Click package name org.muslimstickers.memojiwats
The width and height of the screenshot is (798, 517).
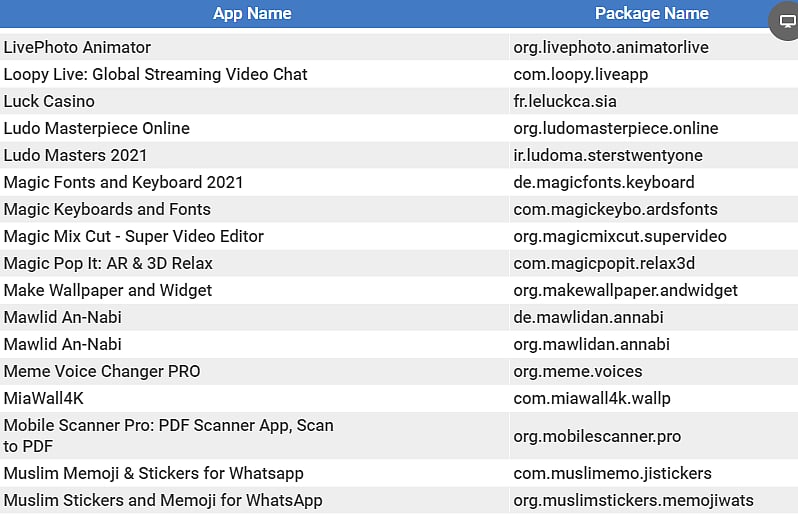pyautogui.click(x=633, y=500)
